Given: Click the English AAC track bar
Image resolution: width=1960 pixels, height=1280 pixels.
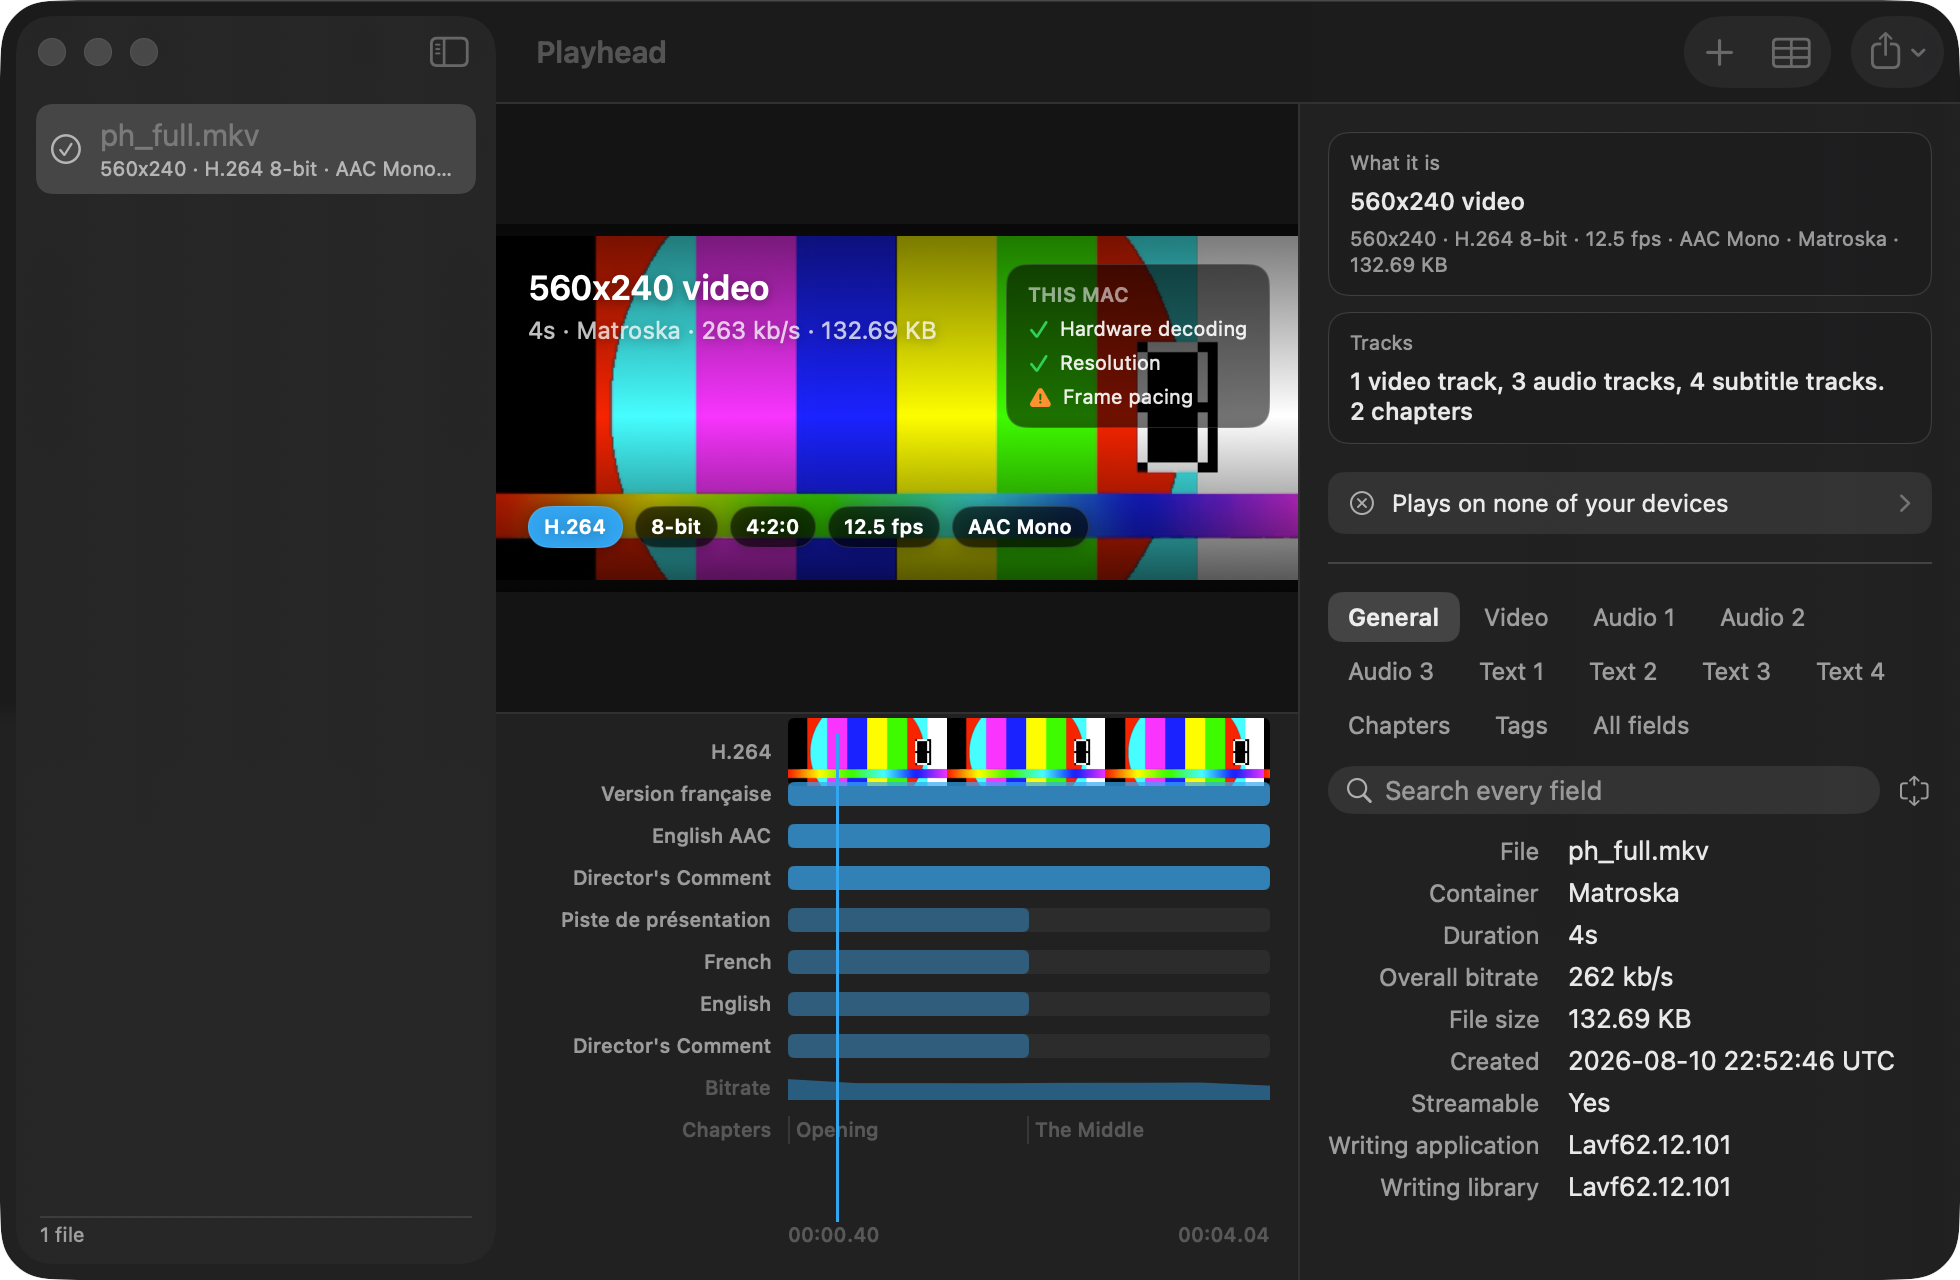Looking at the screenshot, I should pos(1028,836).
